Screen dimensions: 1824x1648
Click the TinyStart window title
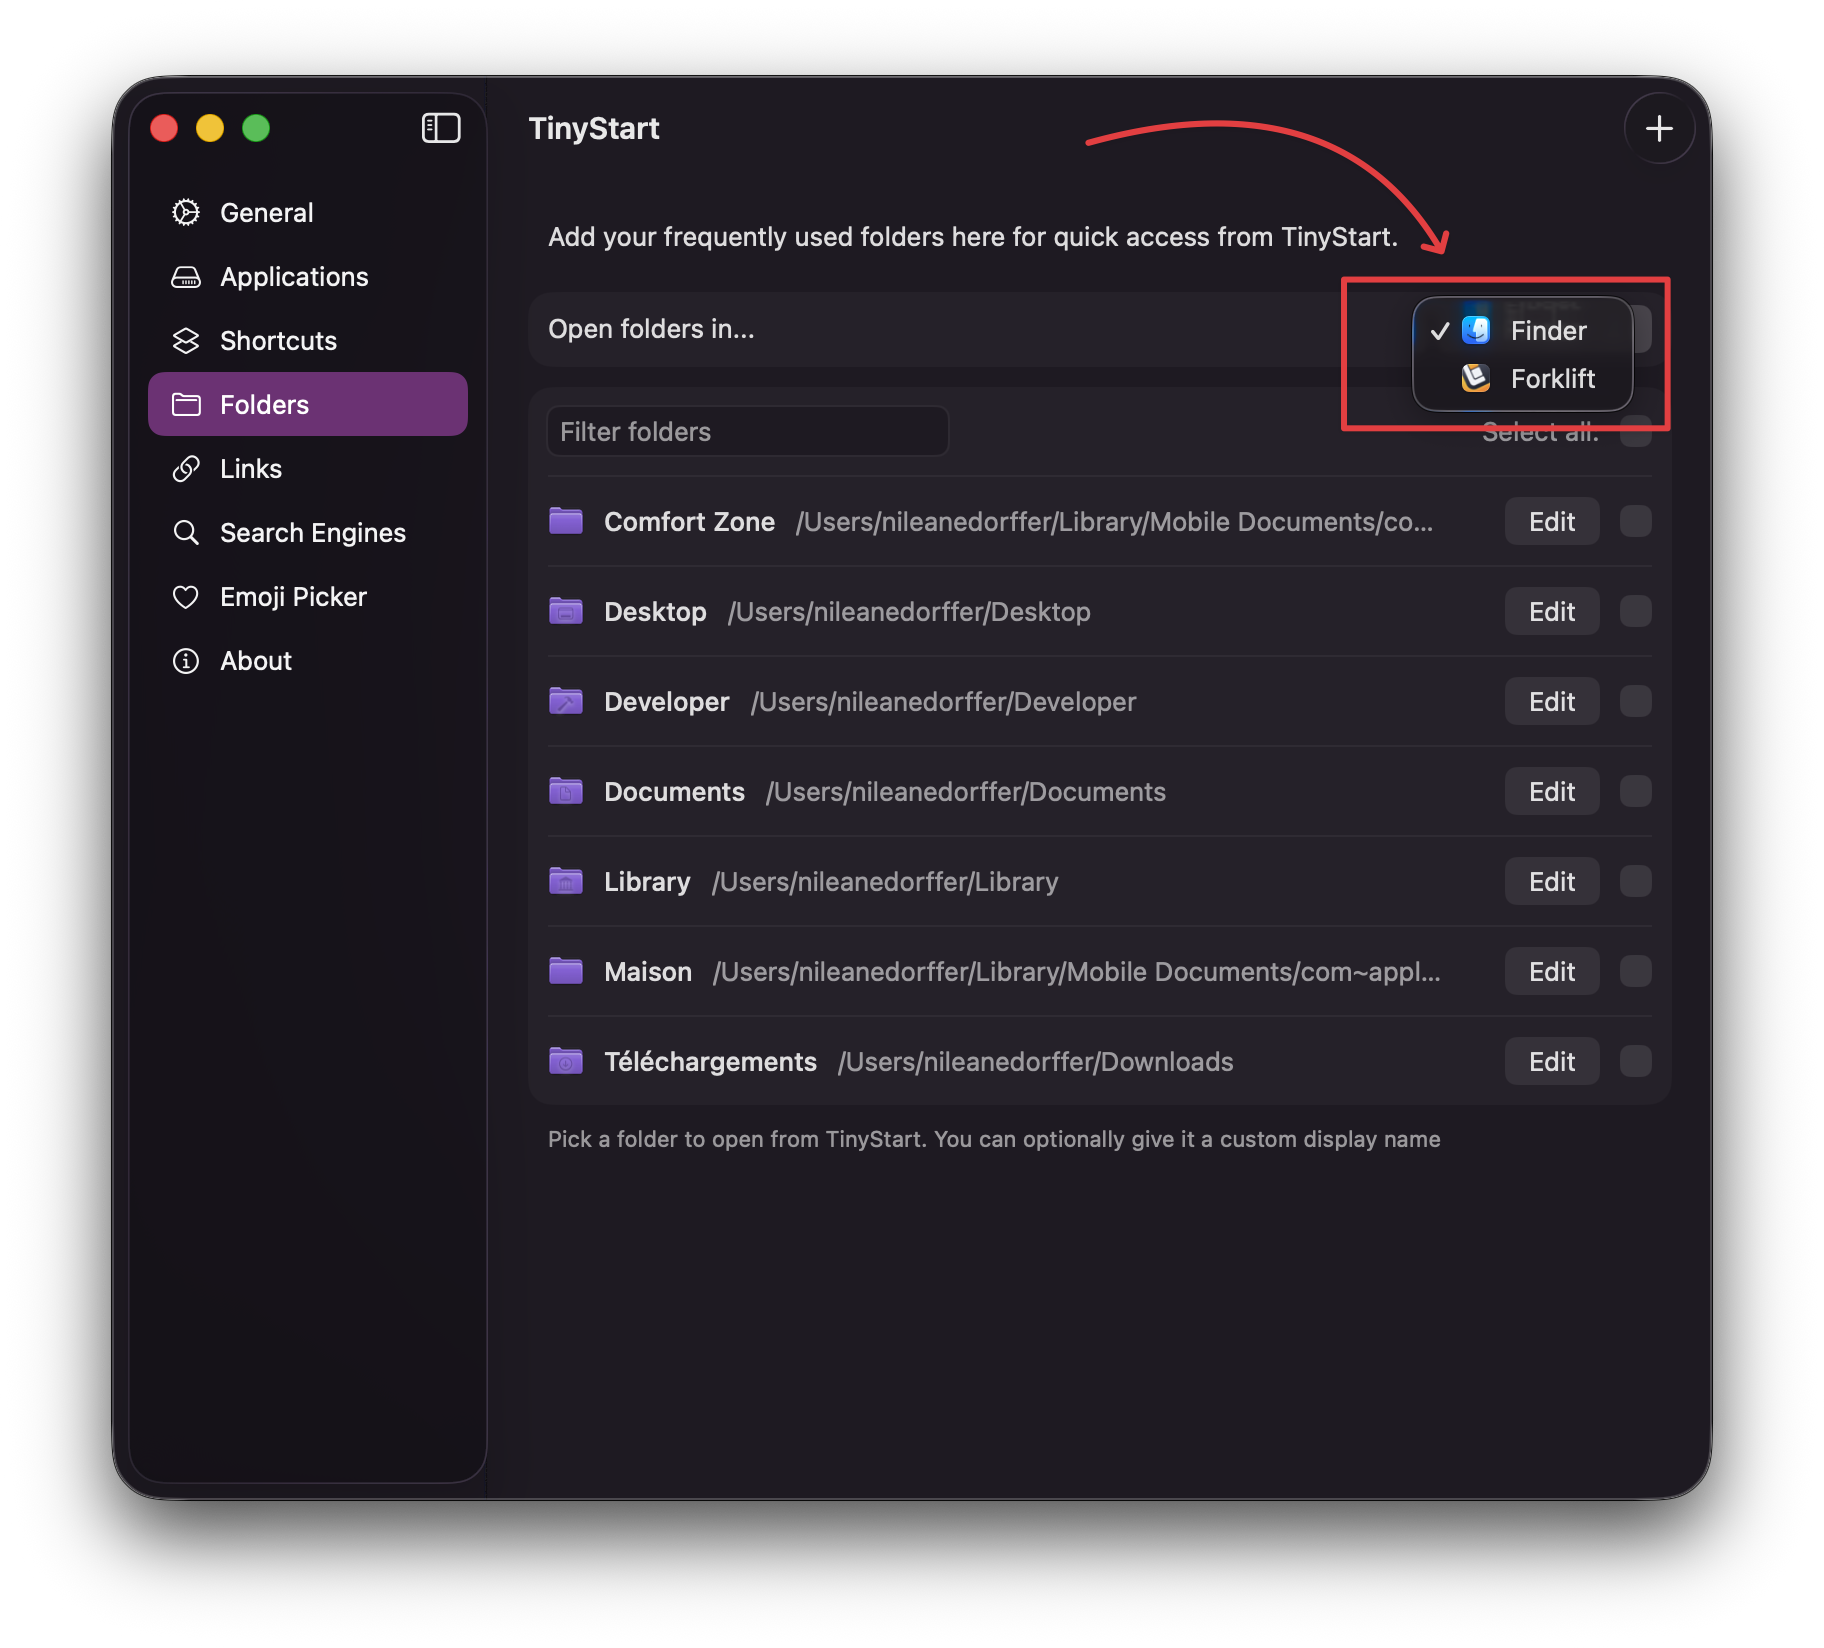[x=594, y=128]
